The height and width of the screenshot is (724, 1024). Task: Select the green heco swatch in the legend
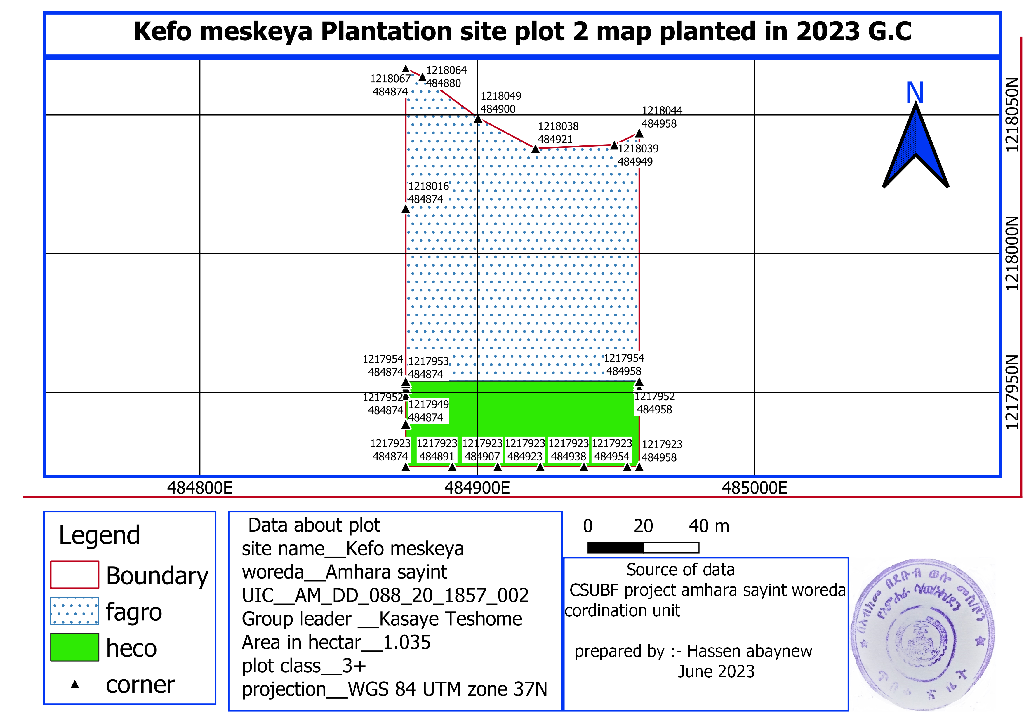tap(75, 648)
